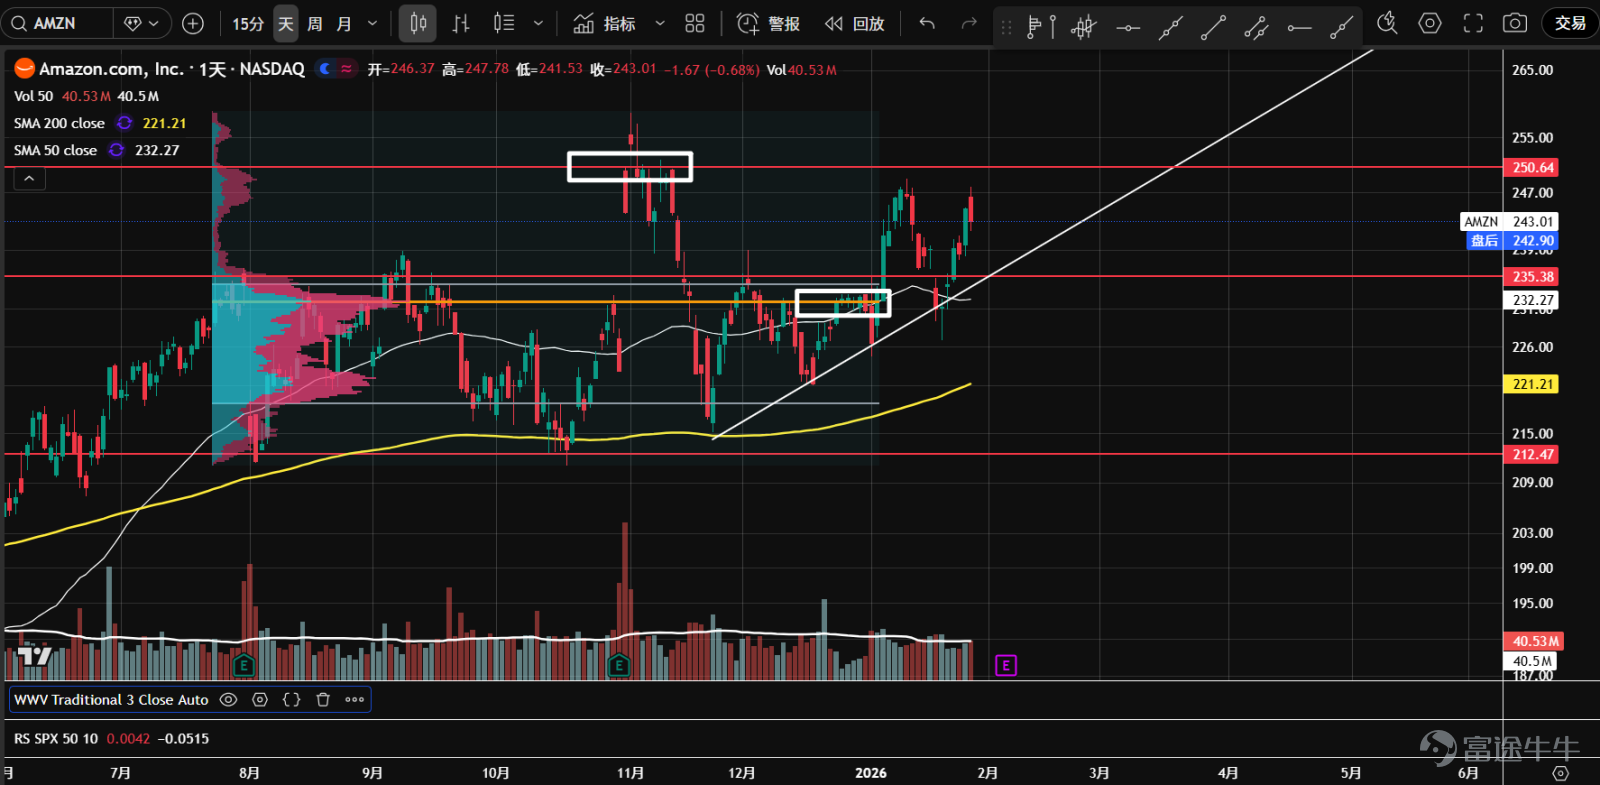Viewport: 1600px width, 785px height.
Task: Take a chart snapshot with camera icon
Action: [x=1515, y=23]
